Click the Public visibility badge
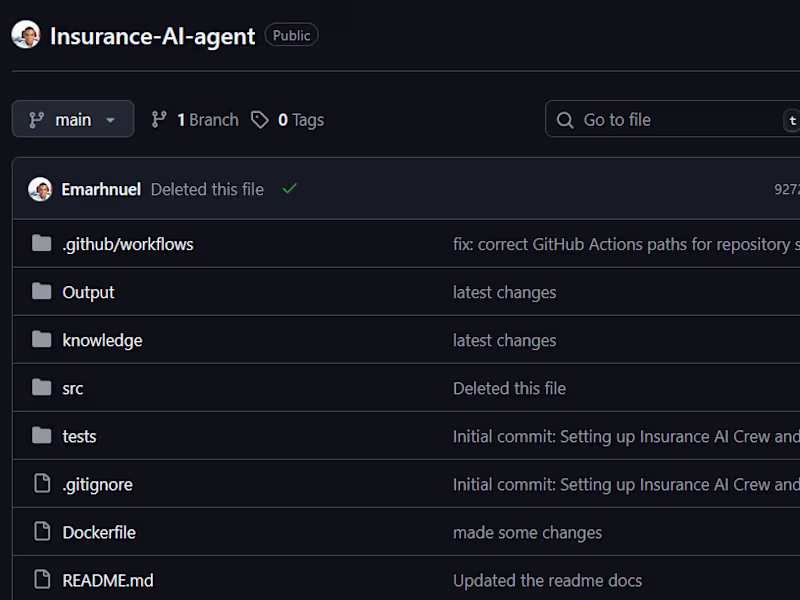The image size is (800, 600). click(291, 34)
